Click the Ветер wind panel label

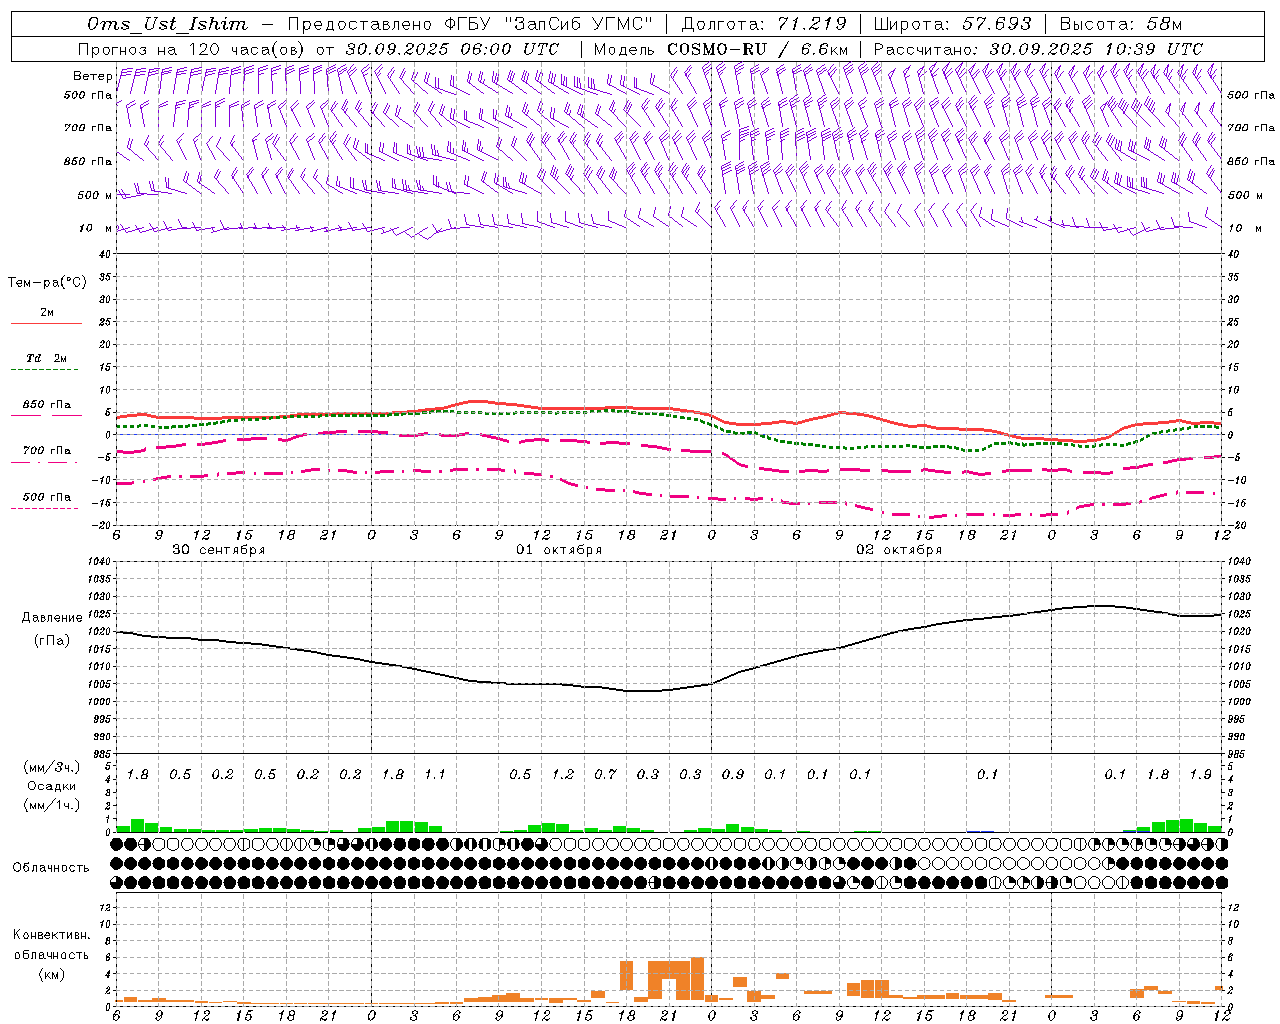[92, 76]
